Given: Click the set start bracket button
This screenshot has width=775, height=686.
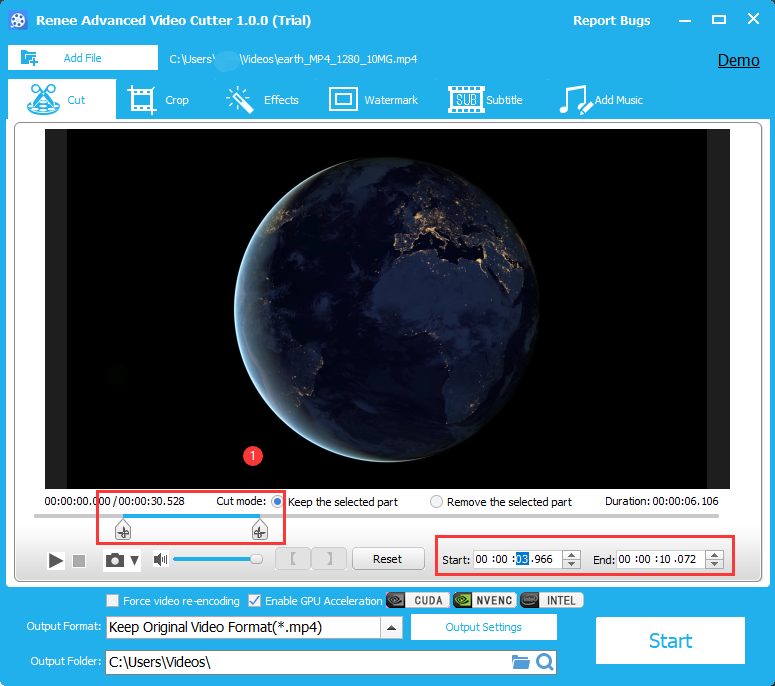Looking at the screenshot, I should pos(293,559).
